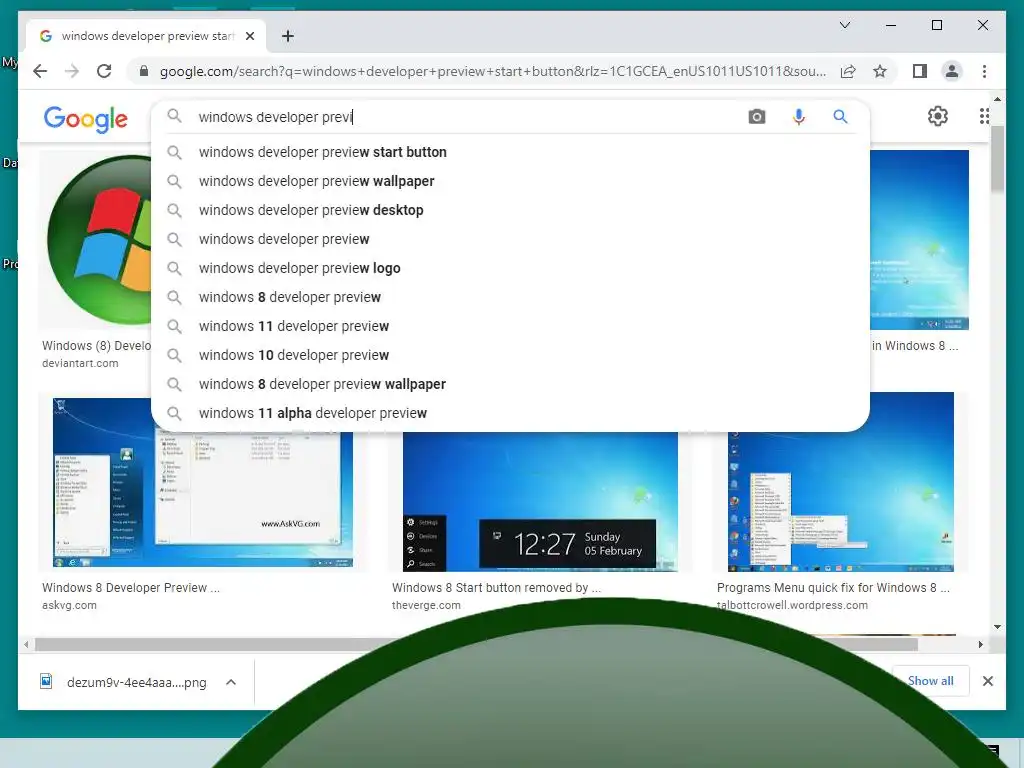Click the vertical scrollbar up arrow

(x=997, y=99)
